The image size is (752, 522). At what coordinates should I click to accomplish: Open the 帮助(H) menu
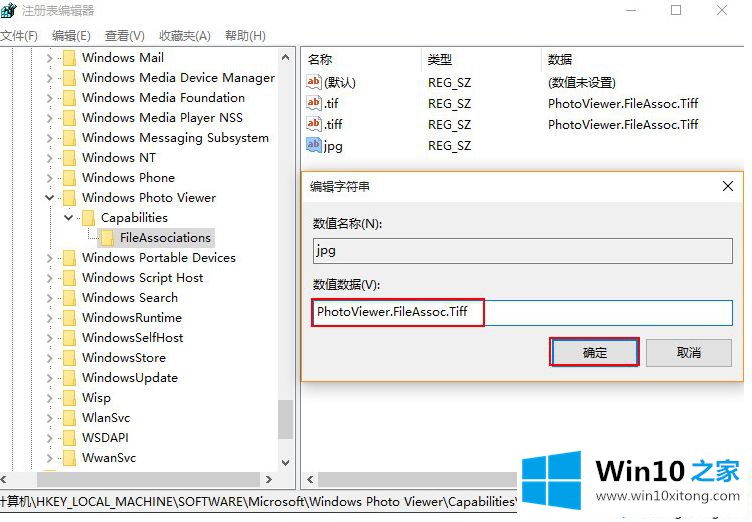click(245, 36)
